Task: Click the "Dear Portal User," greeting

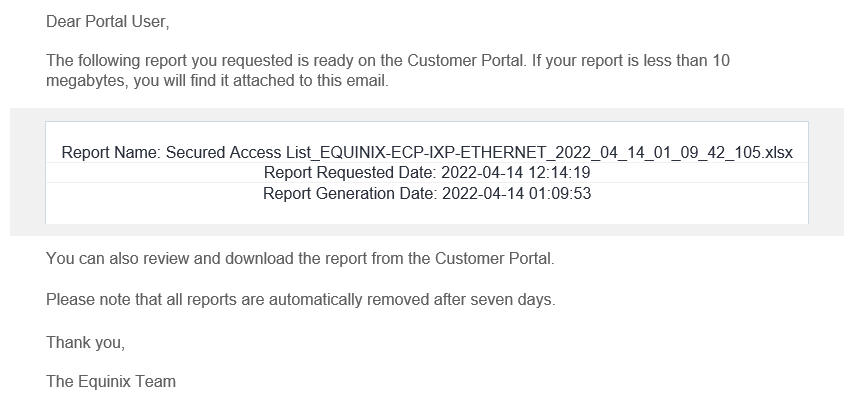Action: (108, 22)
